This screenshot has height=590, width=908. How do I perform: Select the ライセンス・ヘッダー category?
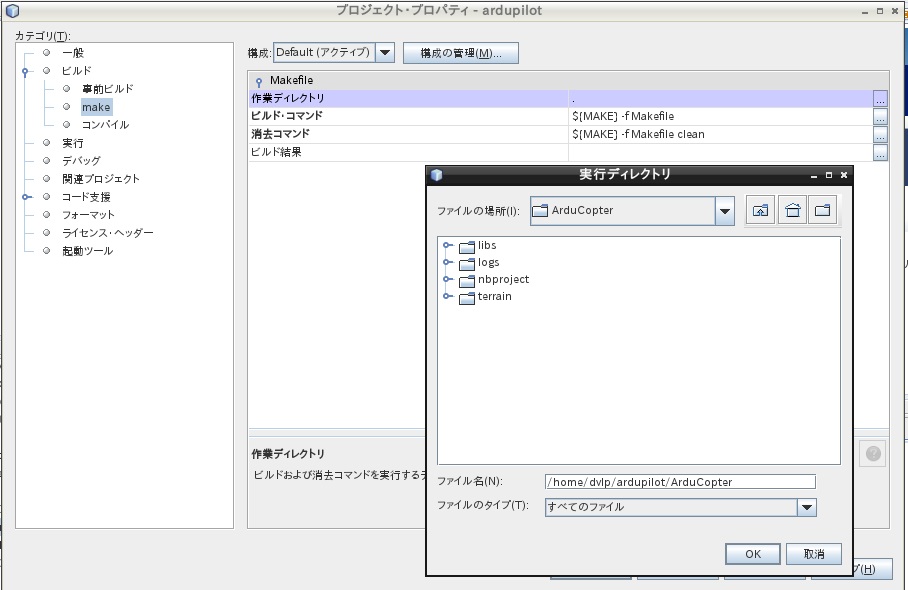click(108, 233)
